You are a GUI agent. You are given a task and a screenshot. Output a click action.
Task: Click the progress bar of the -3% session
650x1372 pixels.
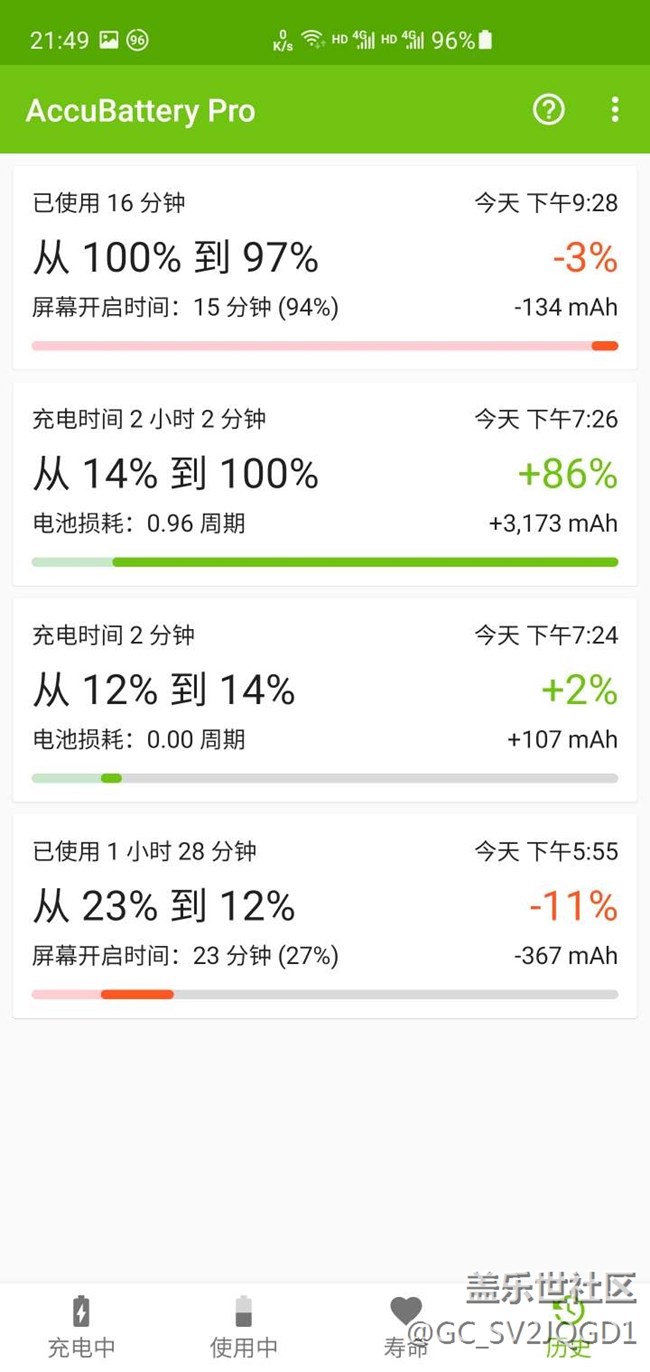tap(325, 346)
